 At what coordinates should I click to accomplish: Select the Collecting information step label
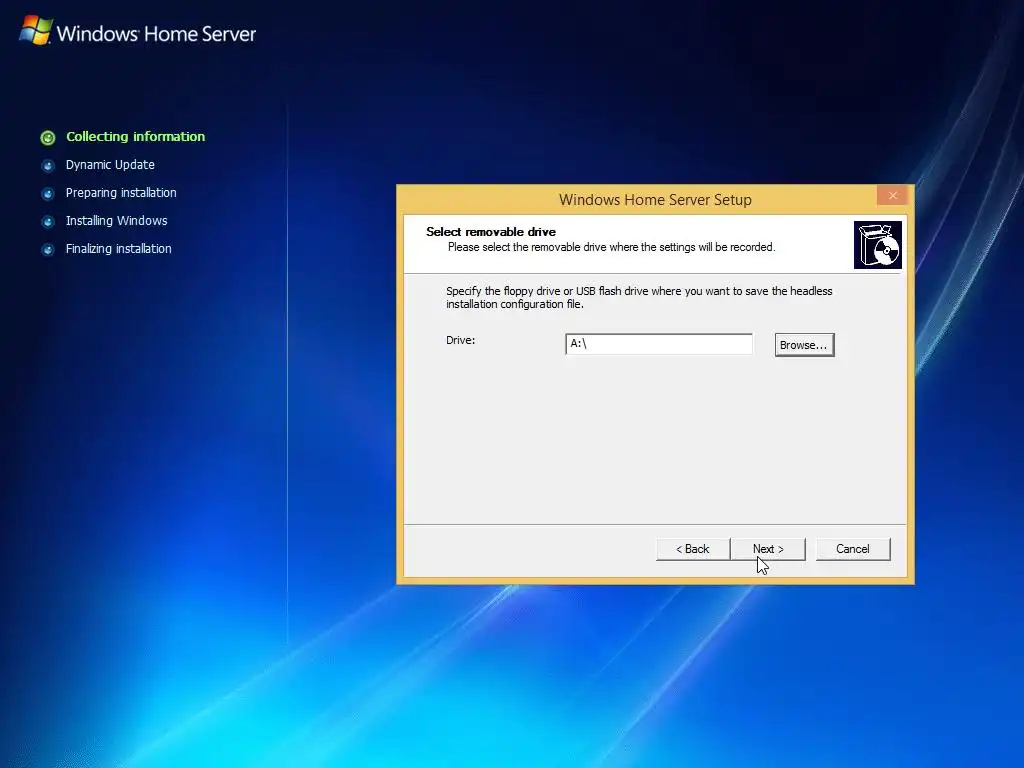(135, 136)
